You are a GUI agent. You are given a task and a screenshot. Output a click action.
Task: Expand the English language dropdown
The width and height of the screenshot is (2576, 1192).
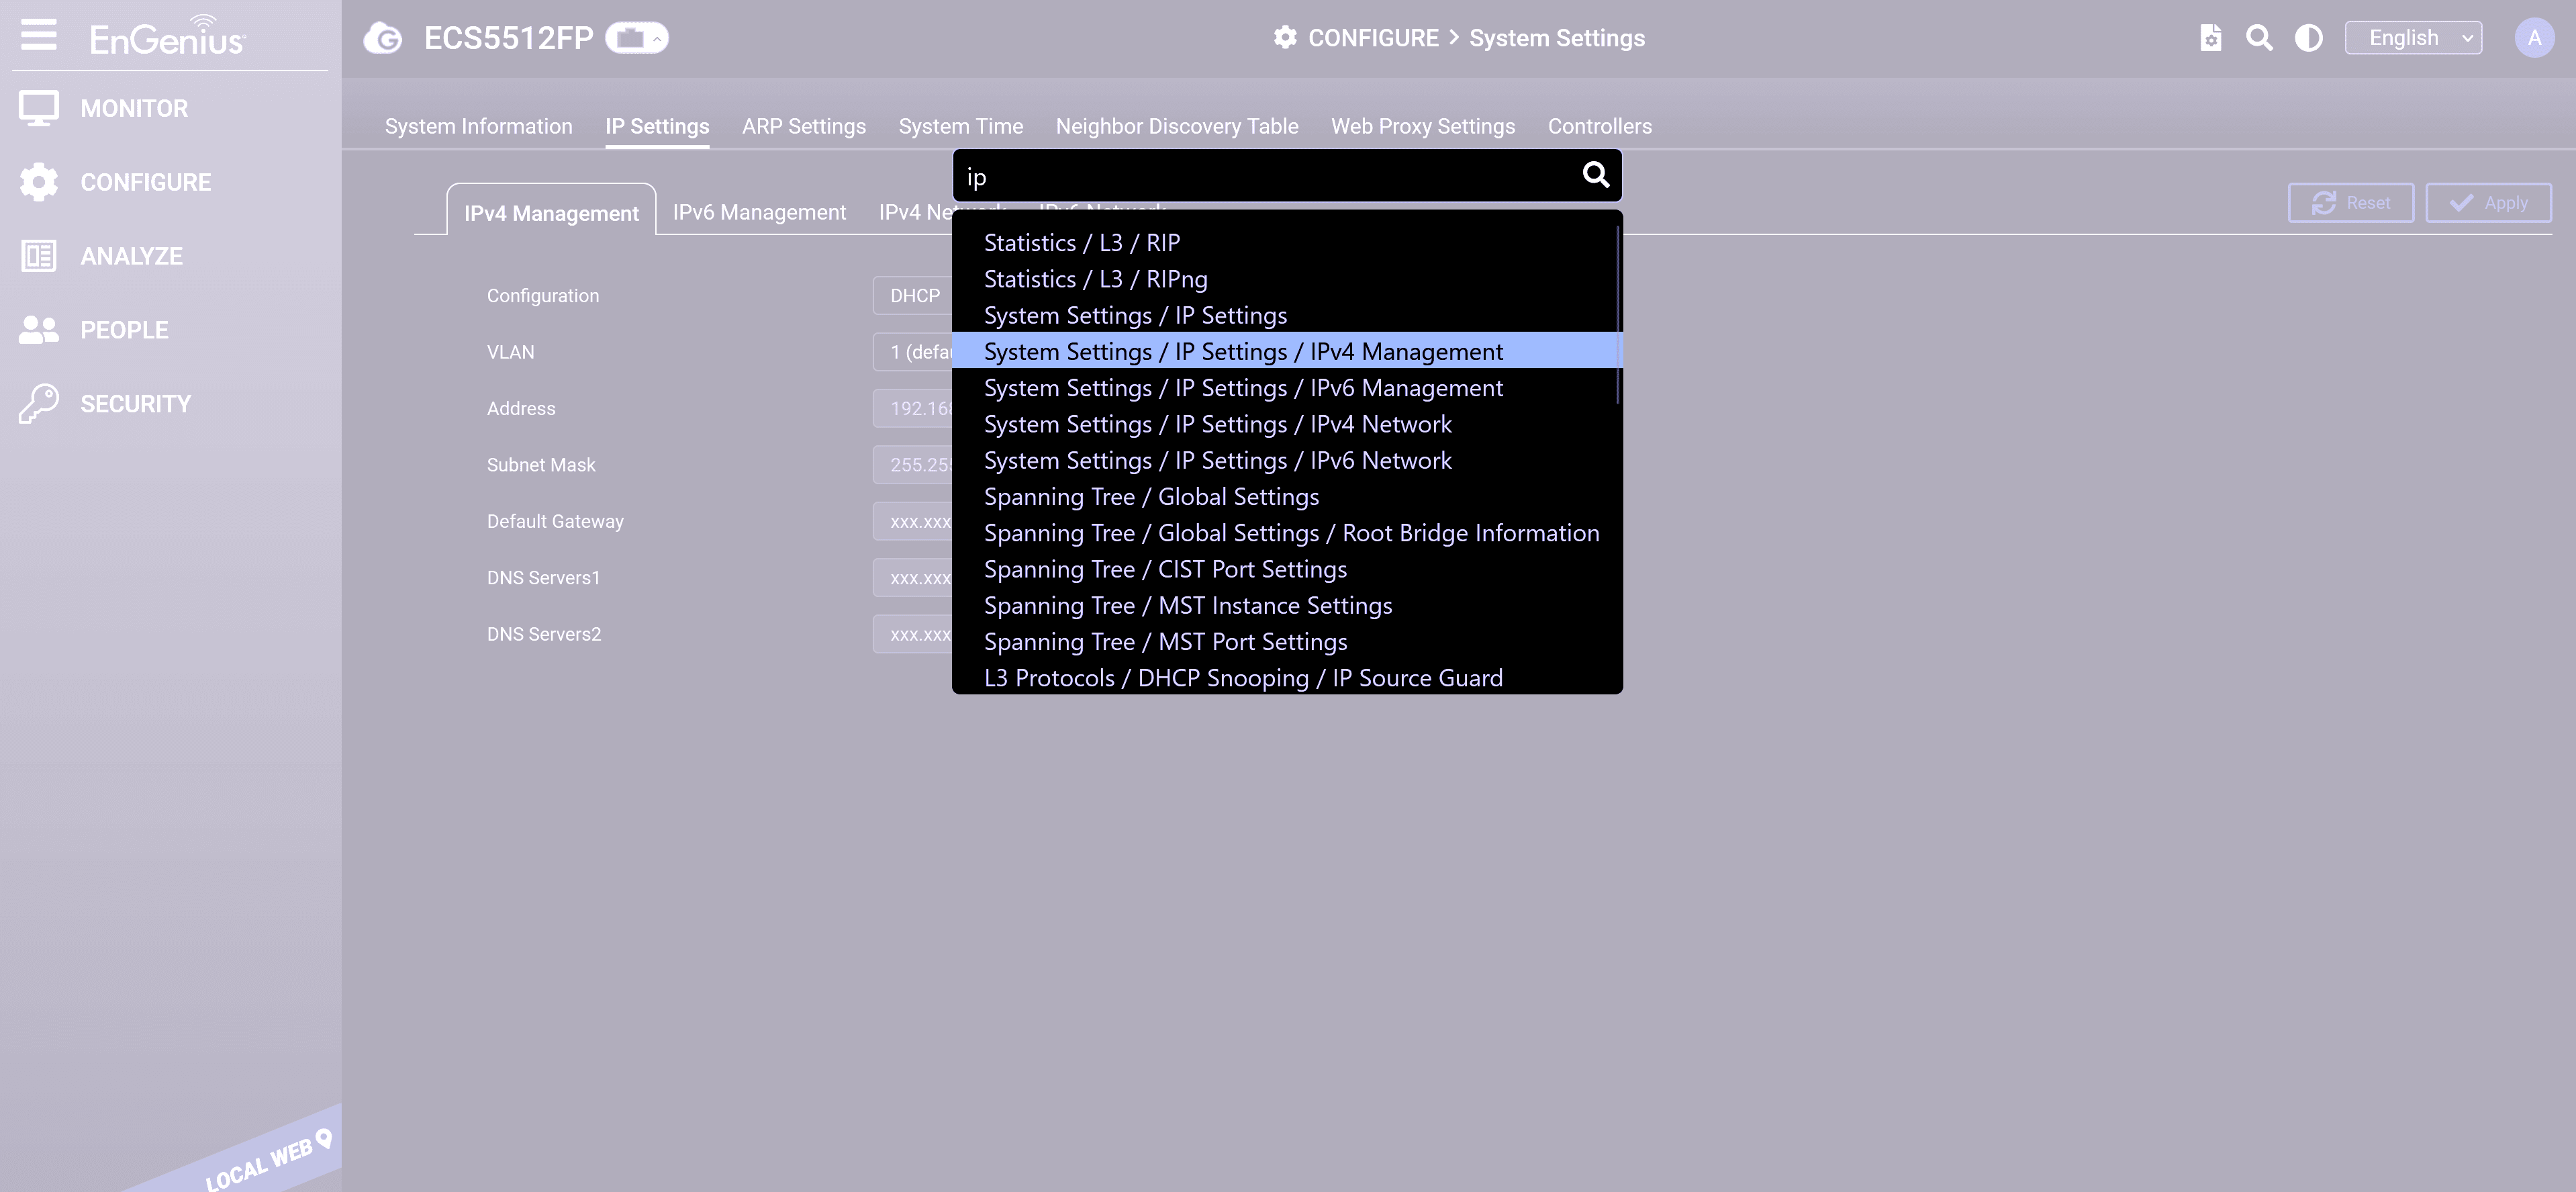click(2413, 38)
